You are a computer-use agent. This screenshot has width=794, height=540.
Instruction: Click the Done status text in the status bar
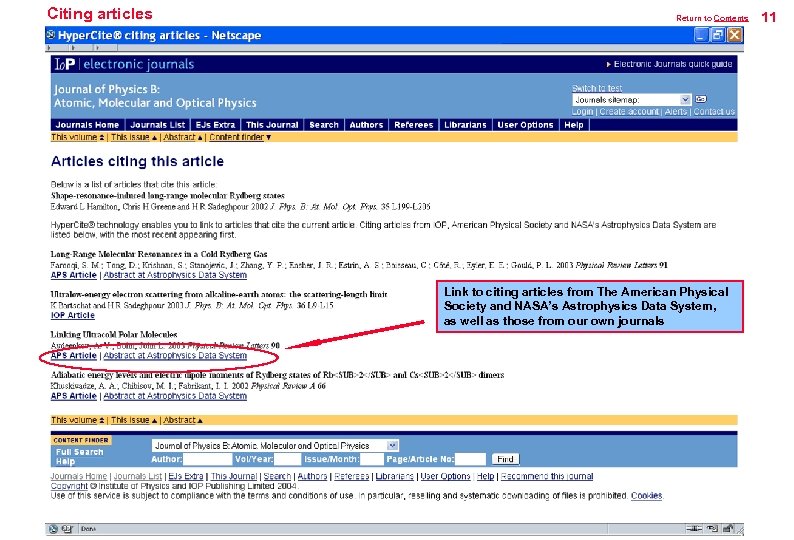tap(88, 529)
